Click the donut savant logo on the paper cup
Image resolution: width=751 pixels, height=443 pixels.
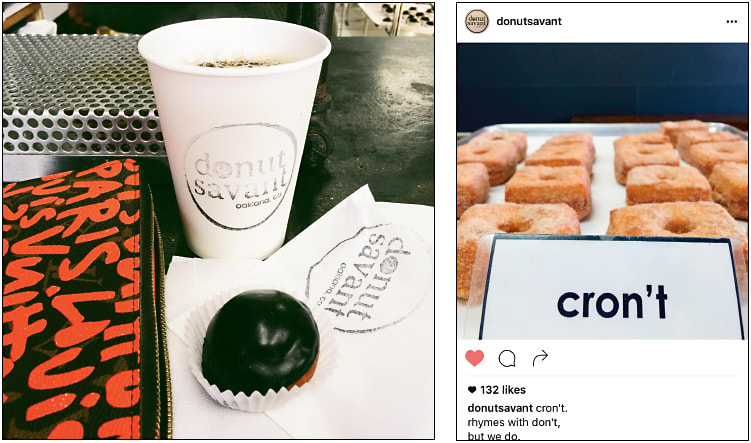[241, 176]
